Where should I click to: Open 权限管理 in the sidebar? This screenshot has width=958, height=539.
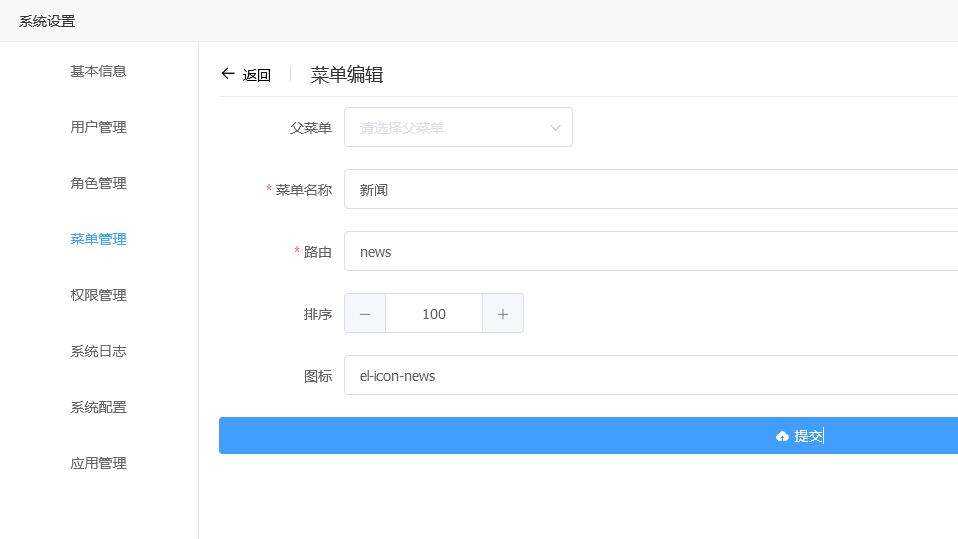point(98,295)
